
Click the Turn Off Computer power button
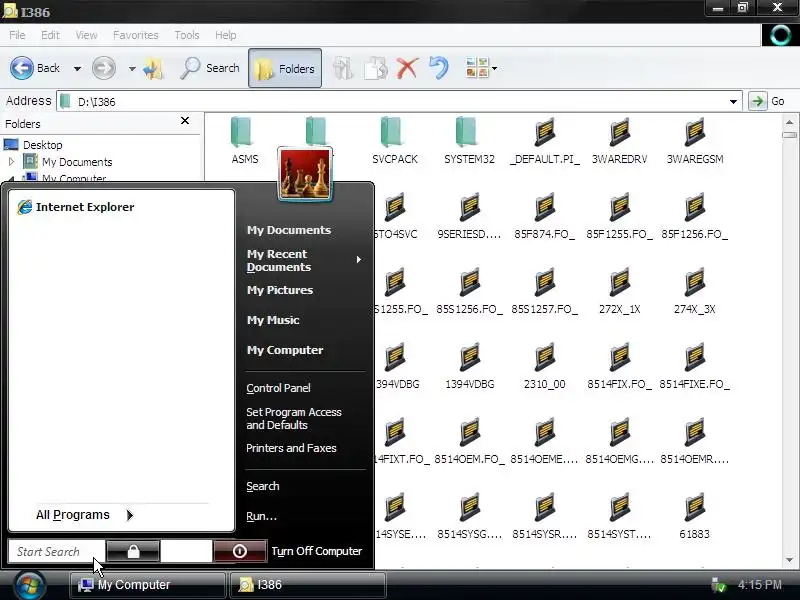tap(240, 551)
